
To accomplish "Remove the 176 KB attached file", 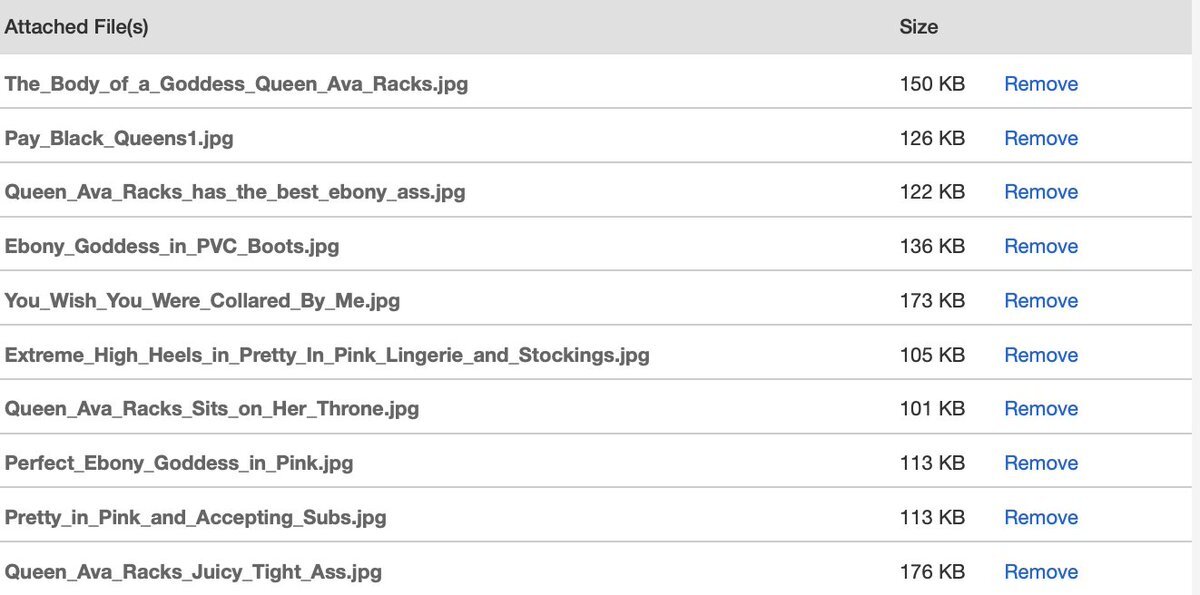I will click(x=1040, y=572).
